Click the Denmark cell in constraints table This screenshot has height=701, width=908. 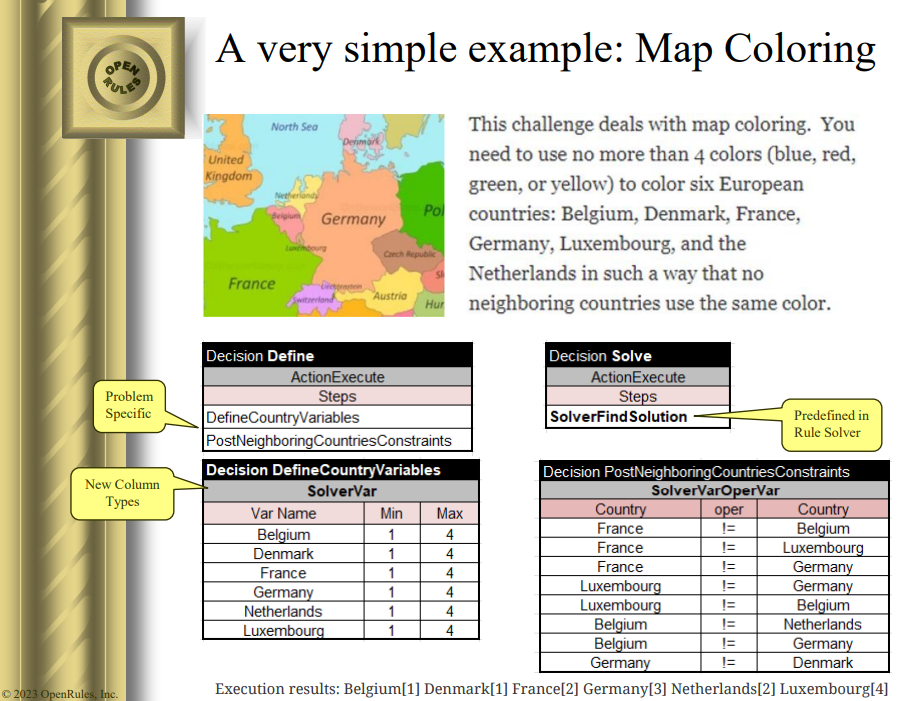(x=823, y=662)
